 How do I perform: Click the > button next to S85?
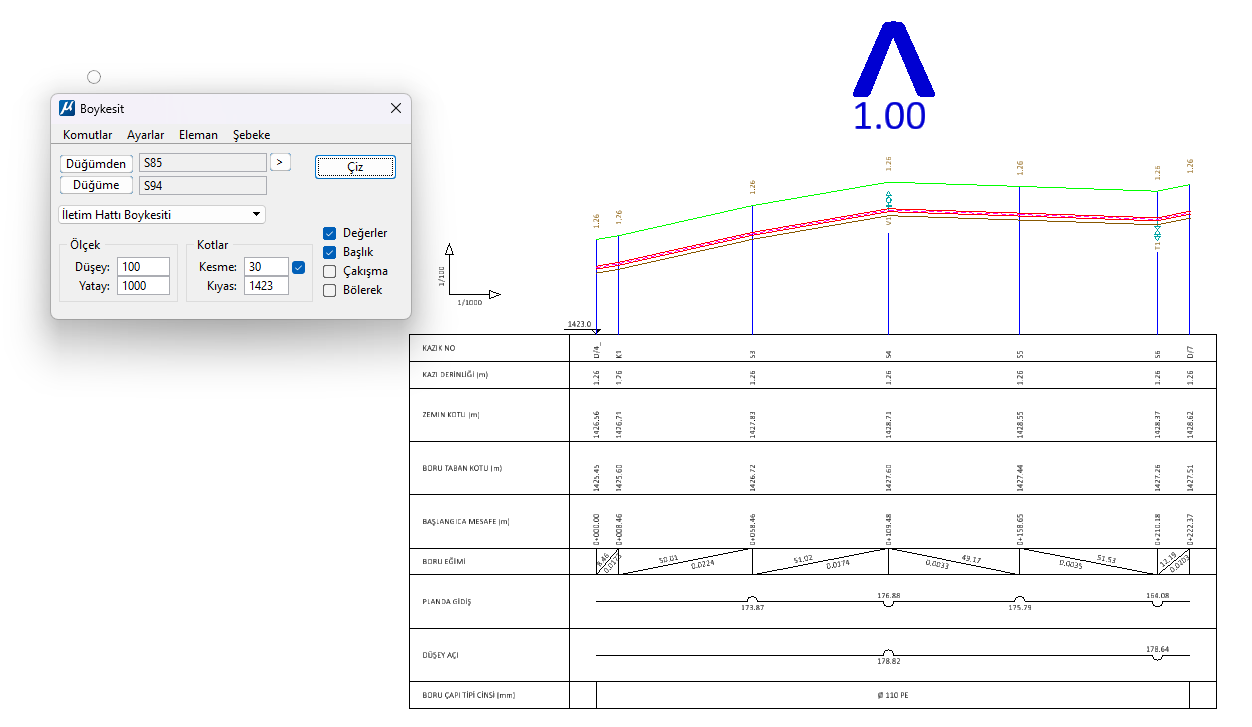[280, 162]
